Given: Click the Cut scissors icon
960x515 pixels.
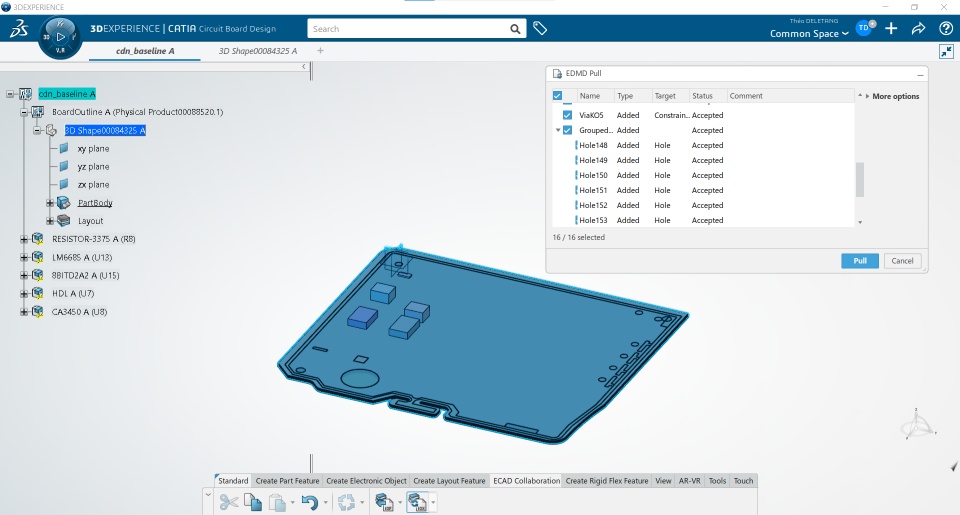Looking at the screenshot, I should point(229,503).
